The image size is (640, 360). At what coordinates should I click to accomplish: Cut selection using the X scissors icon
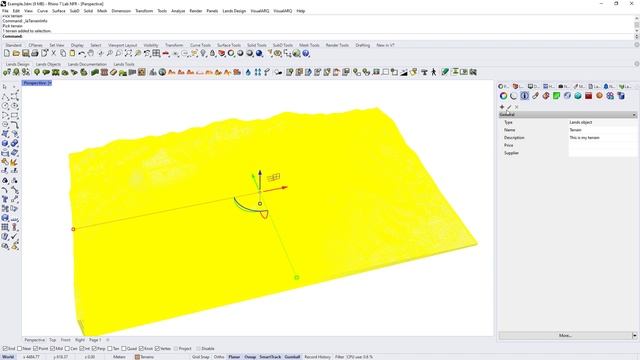53,53
